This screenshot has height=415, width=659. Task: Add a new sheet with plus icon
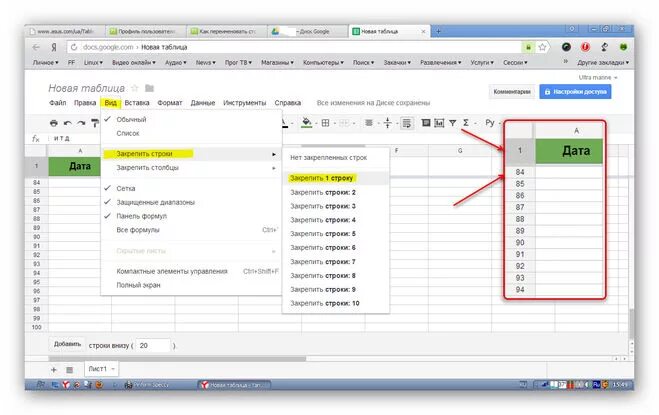coord(54,370)
